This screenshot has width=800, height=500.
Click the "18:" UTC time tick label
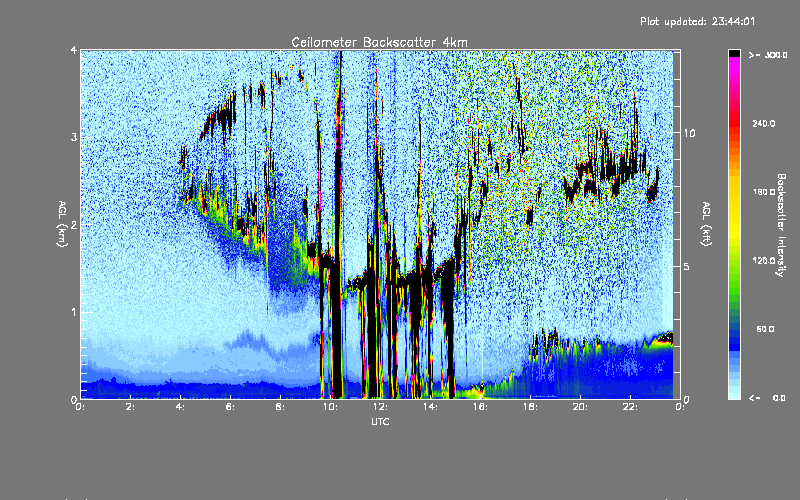pos(530,407)
